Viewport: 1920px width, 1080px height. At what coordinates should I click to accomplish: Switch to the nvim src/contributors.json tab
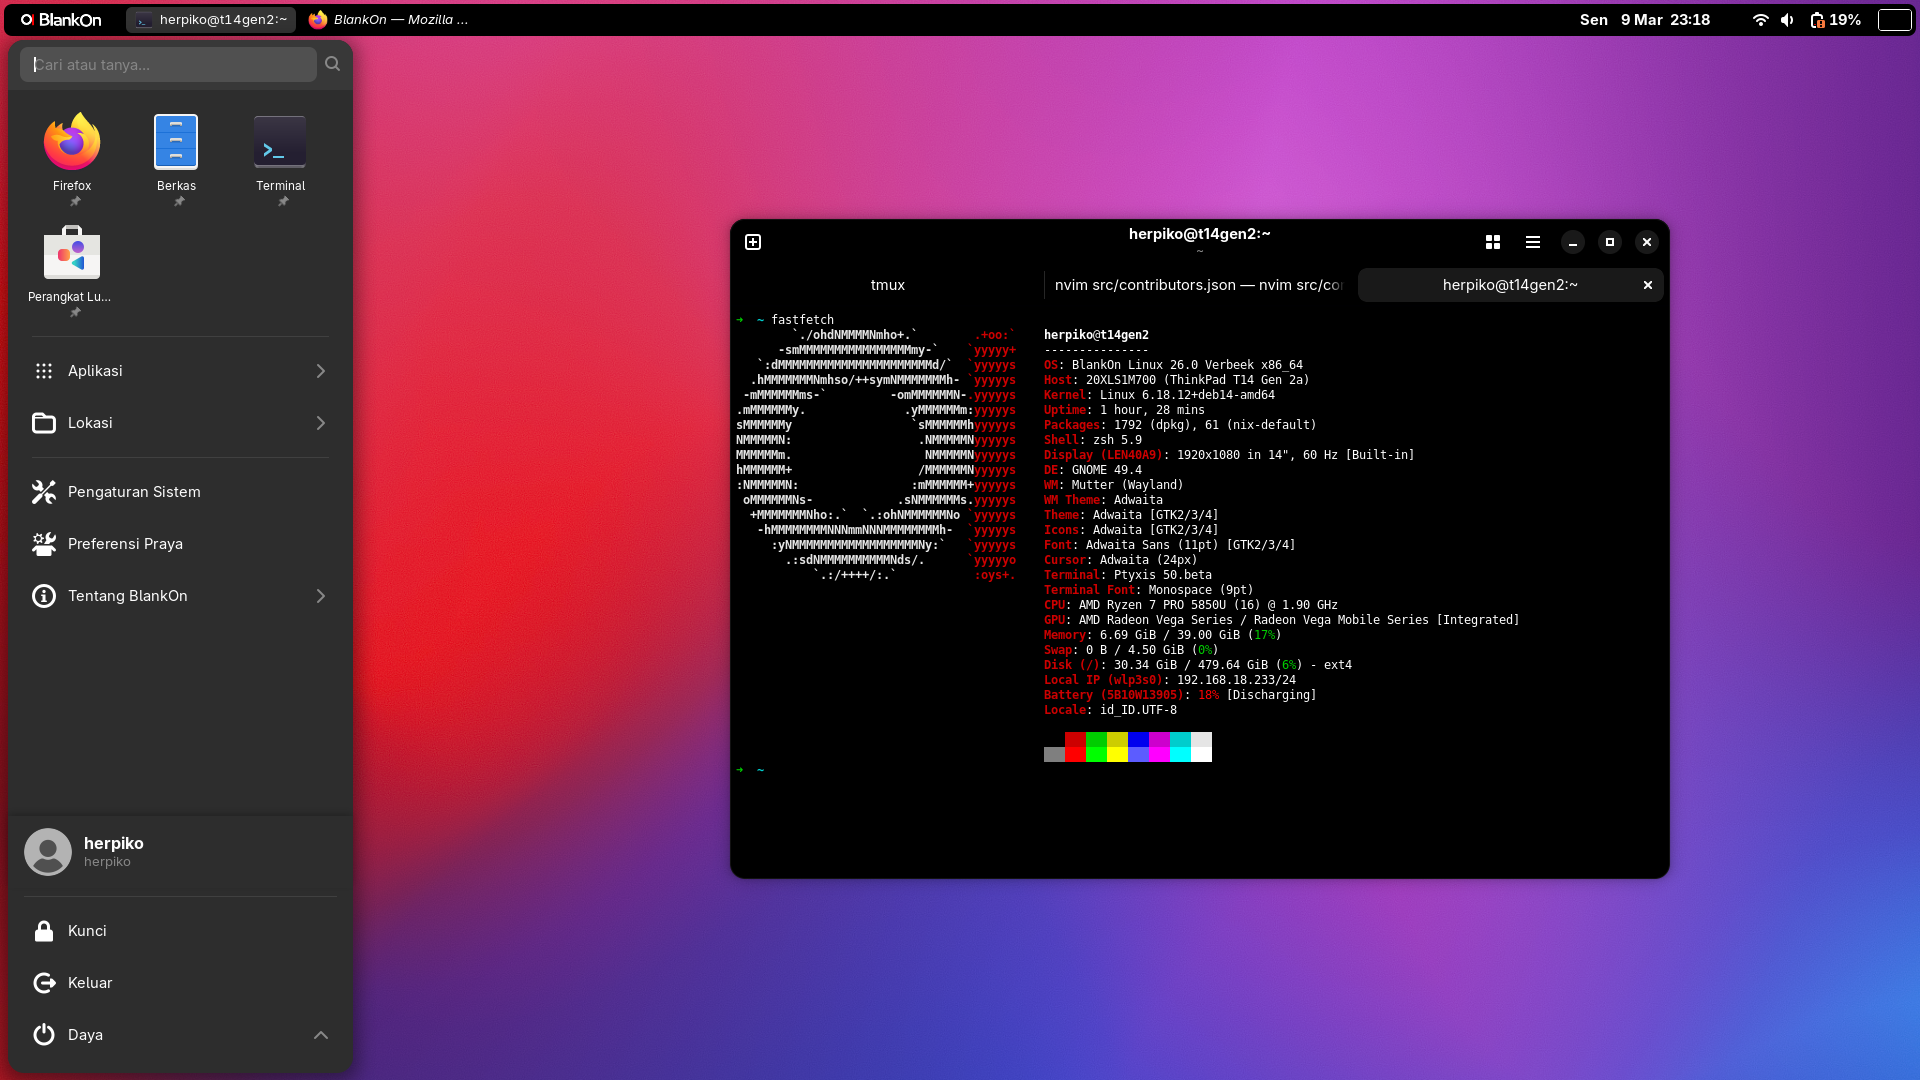point(1198,285)
